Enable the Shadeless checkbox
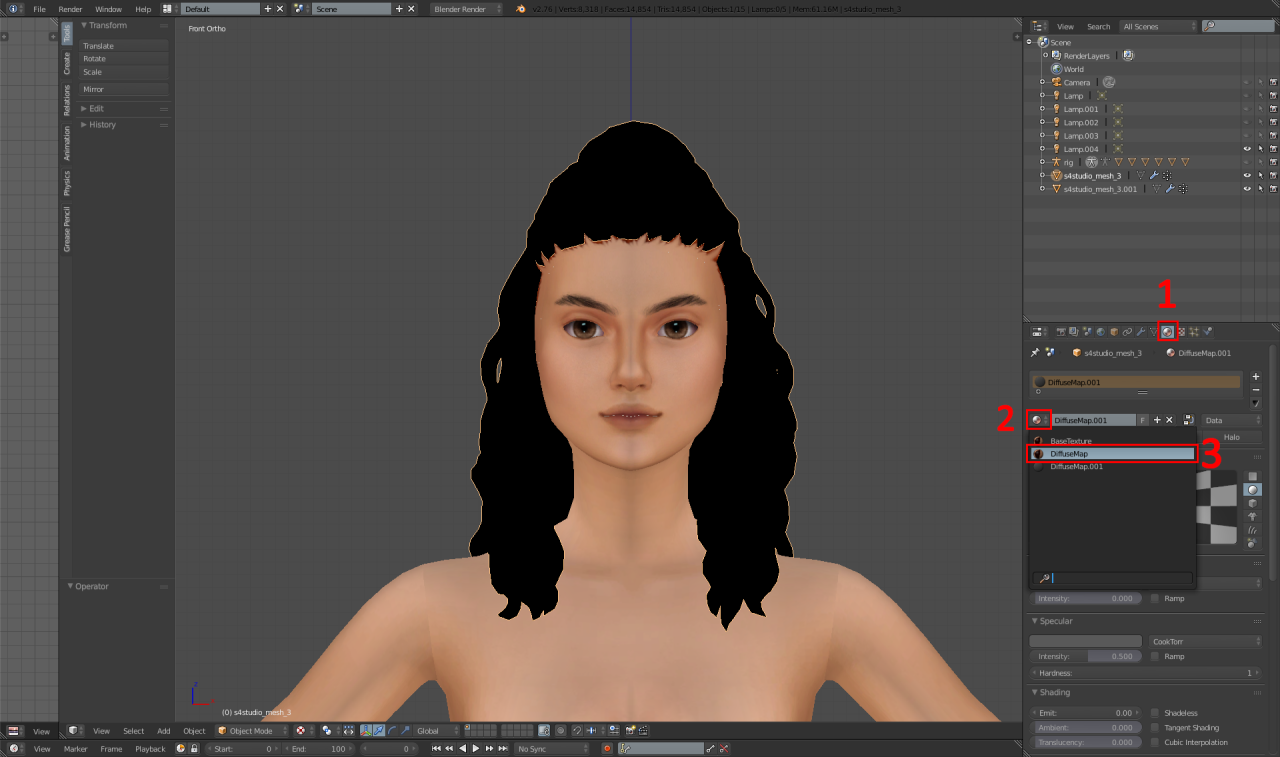The height and width of the screenshot is (757, 1280). (1155, 713)
